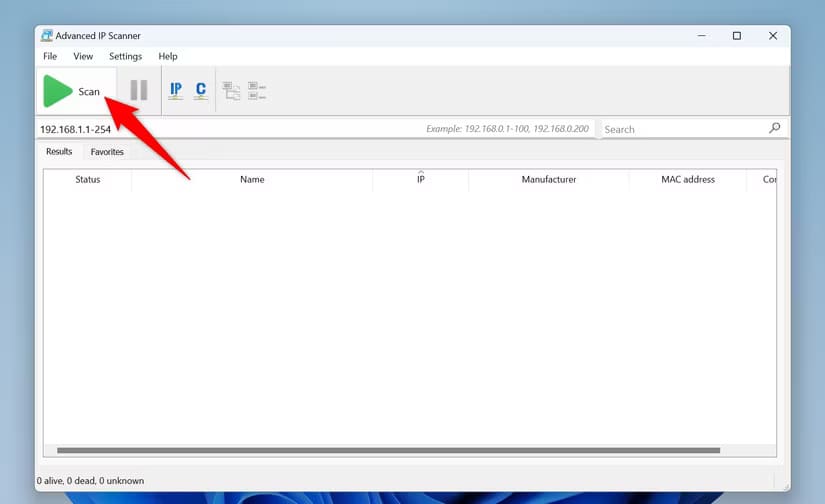The height and width of the screenshot is (504, 825).
Task: Click the IP subnet toolbar icon
Action: [x=176, y=91]
